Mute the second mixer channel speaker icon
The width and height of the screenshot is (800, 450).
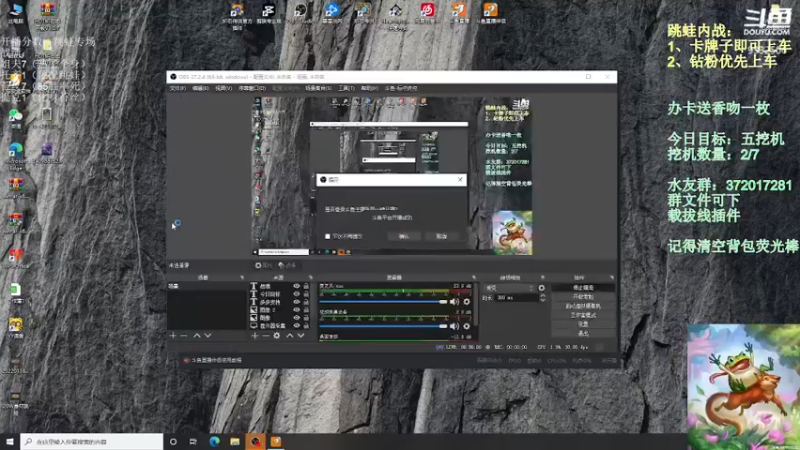[x=455, y=326]
